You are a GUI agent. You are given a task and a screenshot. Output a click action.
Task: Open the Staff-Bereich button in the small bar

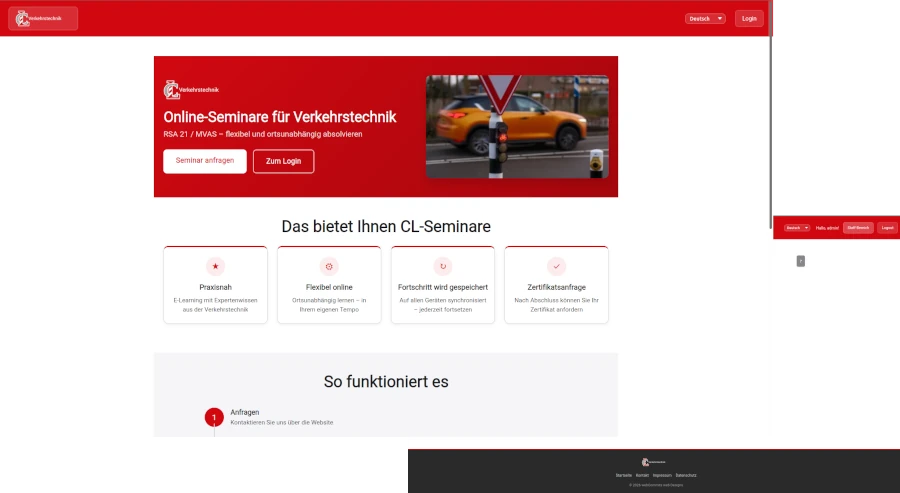[x=858, y=228]
